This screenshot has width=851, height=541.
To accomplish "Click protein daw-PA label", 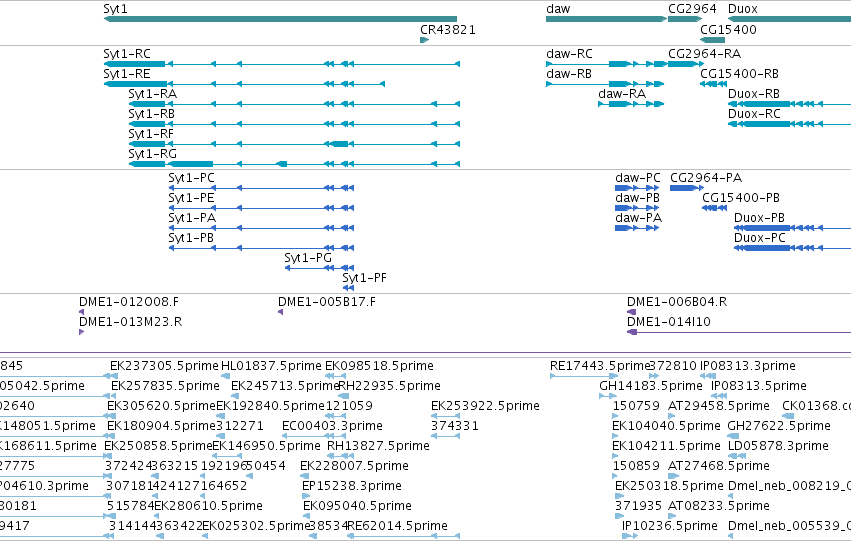I will [638, 218].
